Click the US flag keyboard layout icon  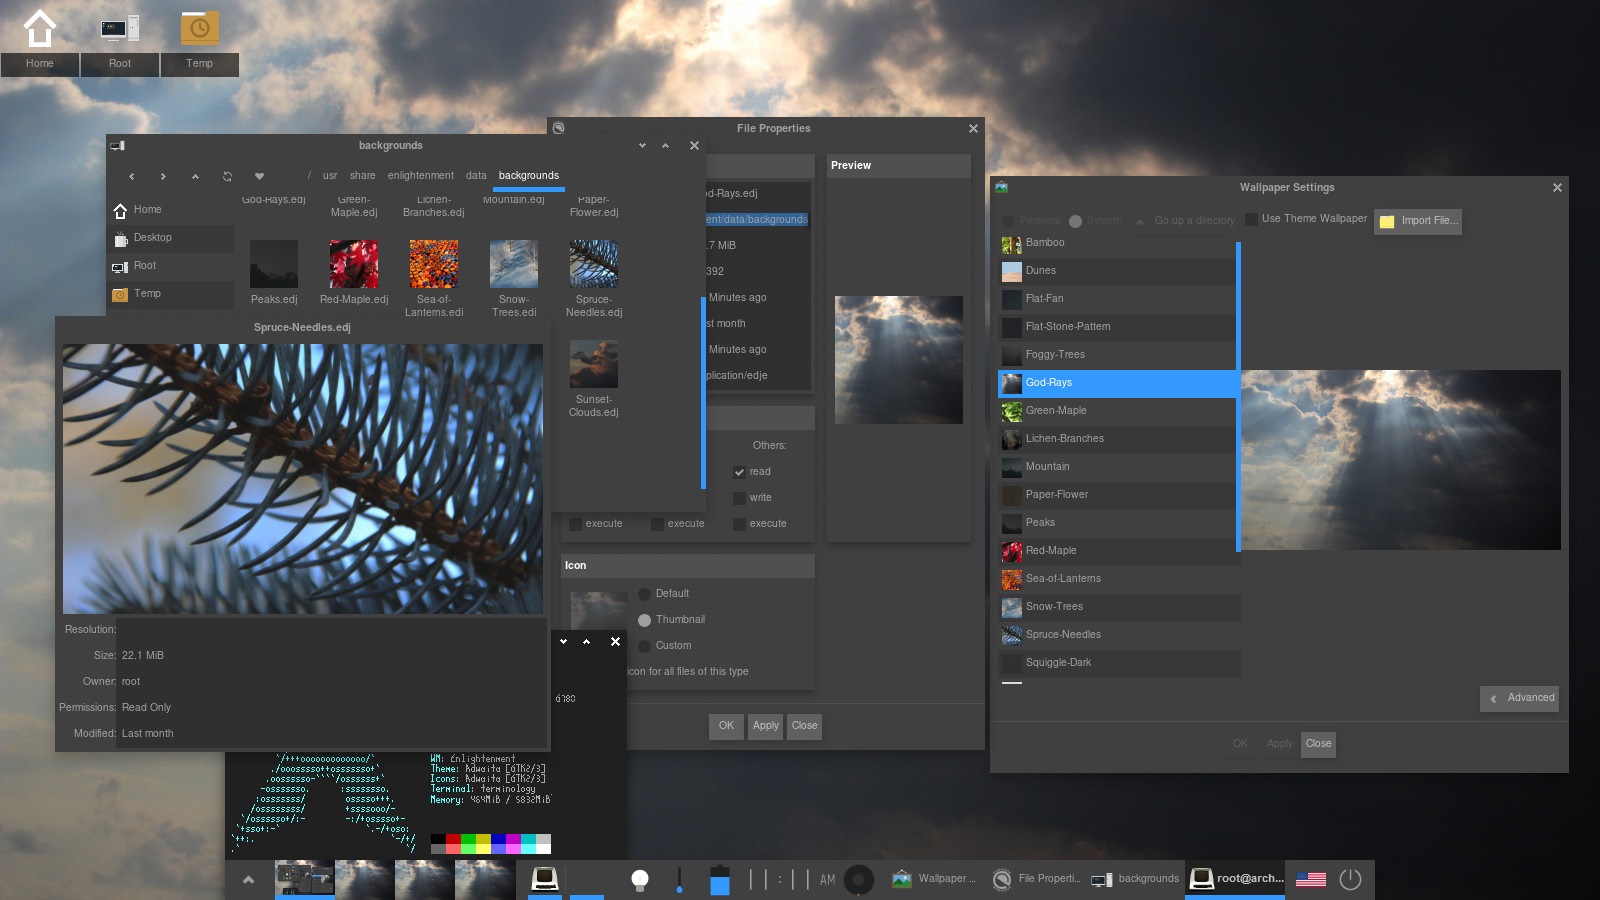pos(1310,879)
